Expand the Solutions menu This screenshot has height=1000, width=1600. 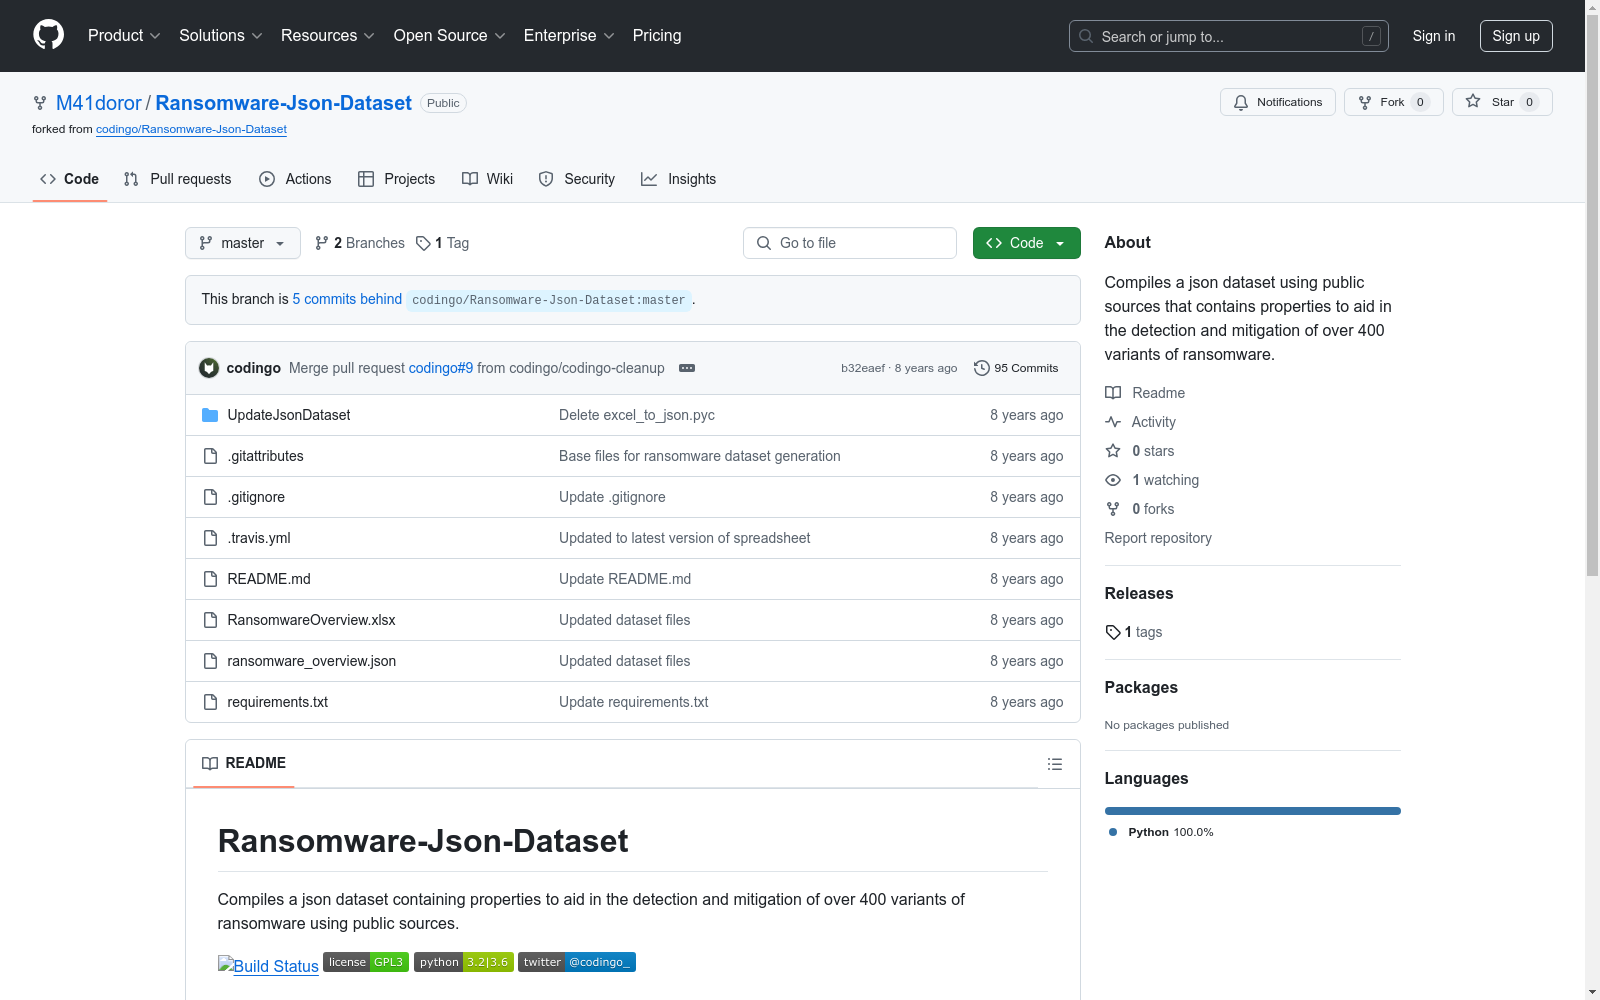[x=221, y=35]
